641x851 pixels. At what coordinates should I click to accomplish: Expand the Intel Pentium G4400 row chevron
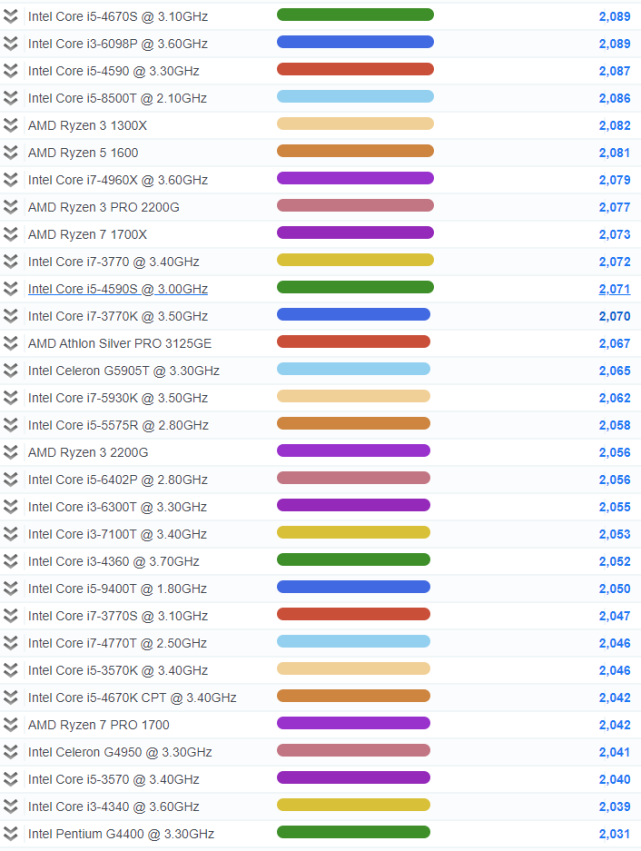(10, 834)
